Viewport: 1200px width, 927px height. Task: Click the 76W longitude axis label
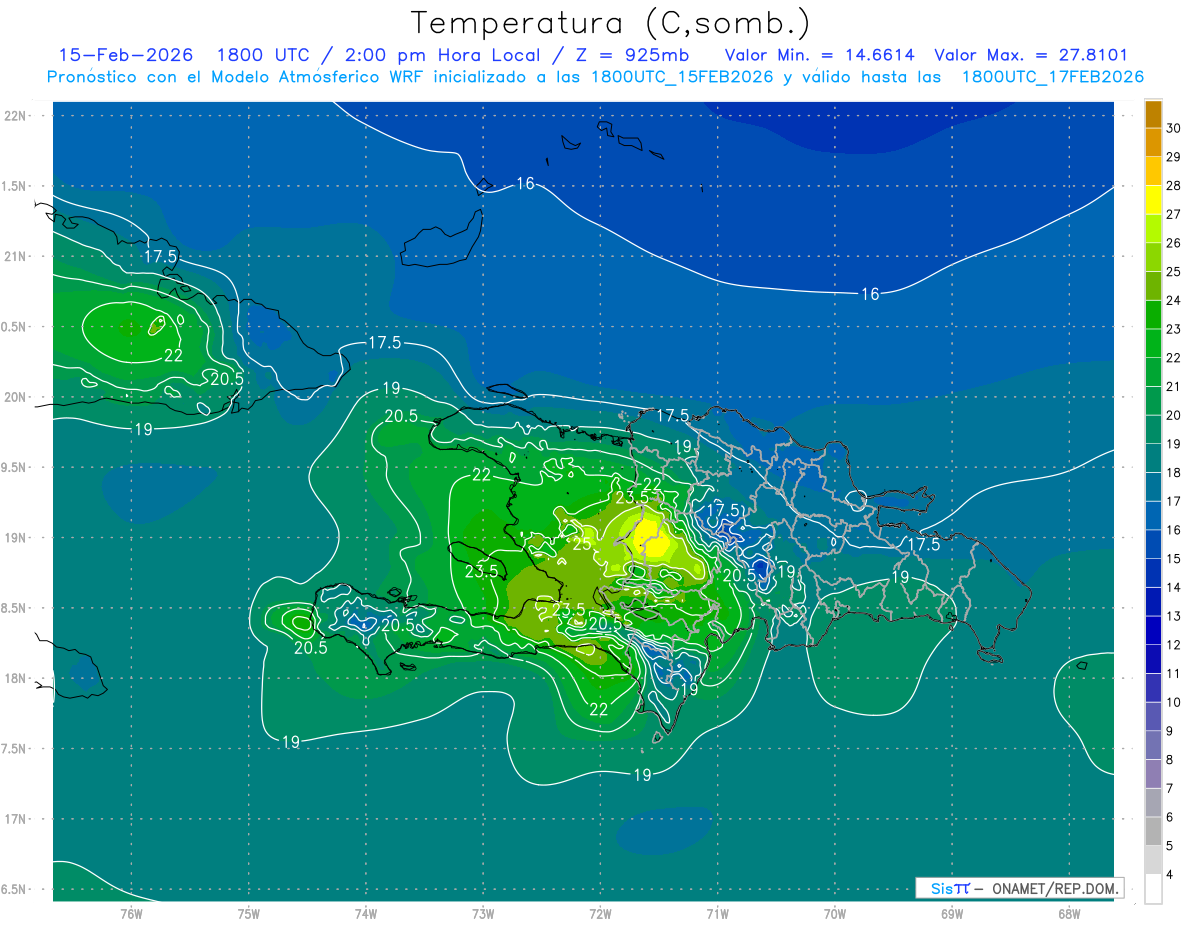click(x=131, y=913)
